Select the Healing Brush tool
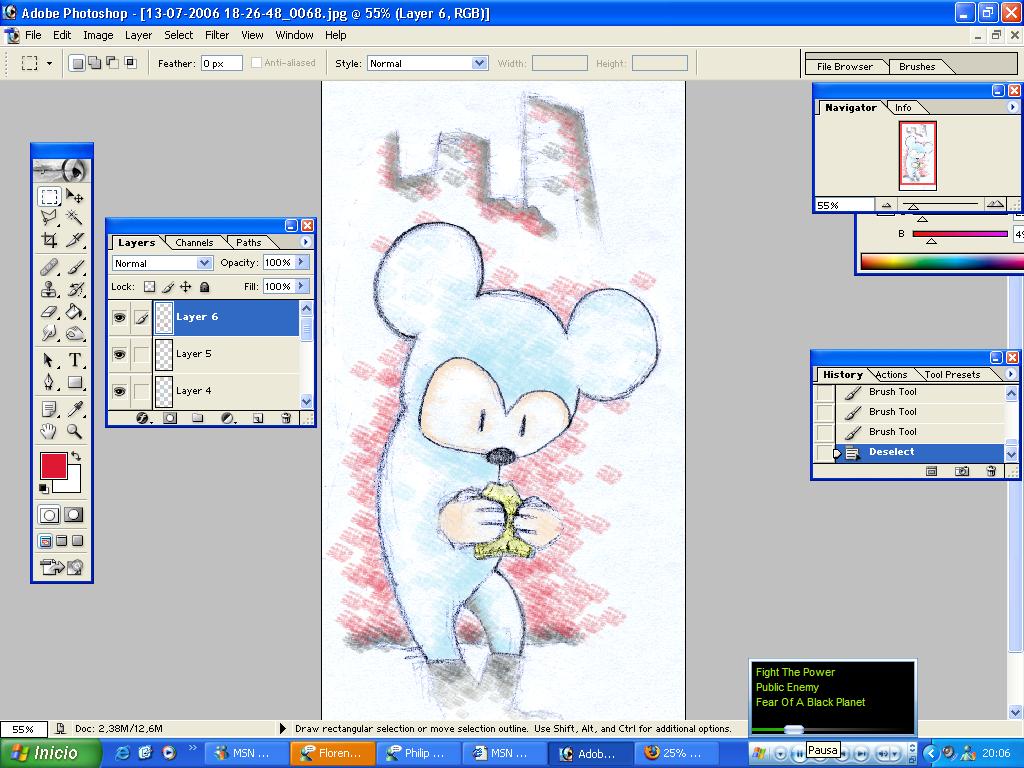 49,266
